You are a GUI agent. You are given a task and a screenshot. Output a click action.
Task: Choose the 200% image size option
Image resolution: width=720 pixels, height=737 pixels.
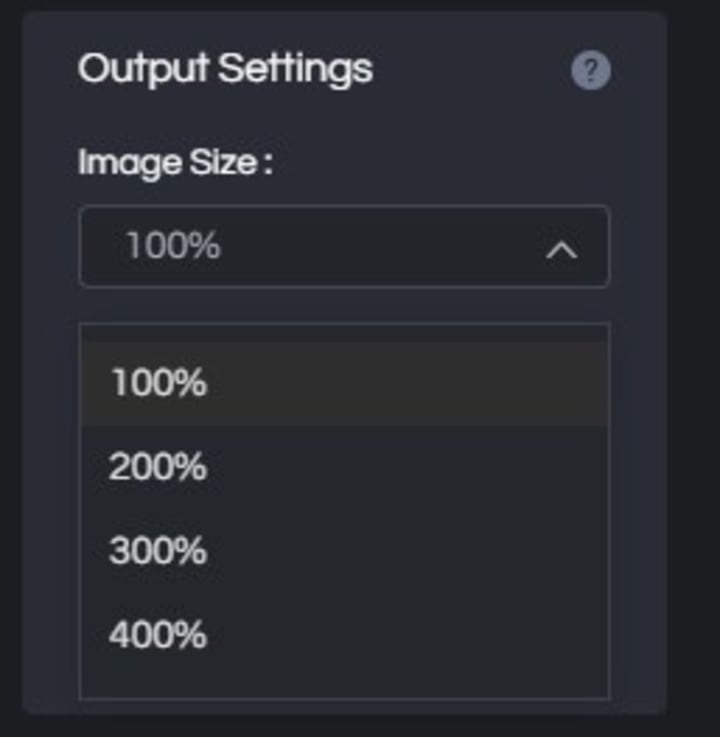(x=159, y=467)
